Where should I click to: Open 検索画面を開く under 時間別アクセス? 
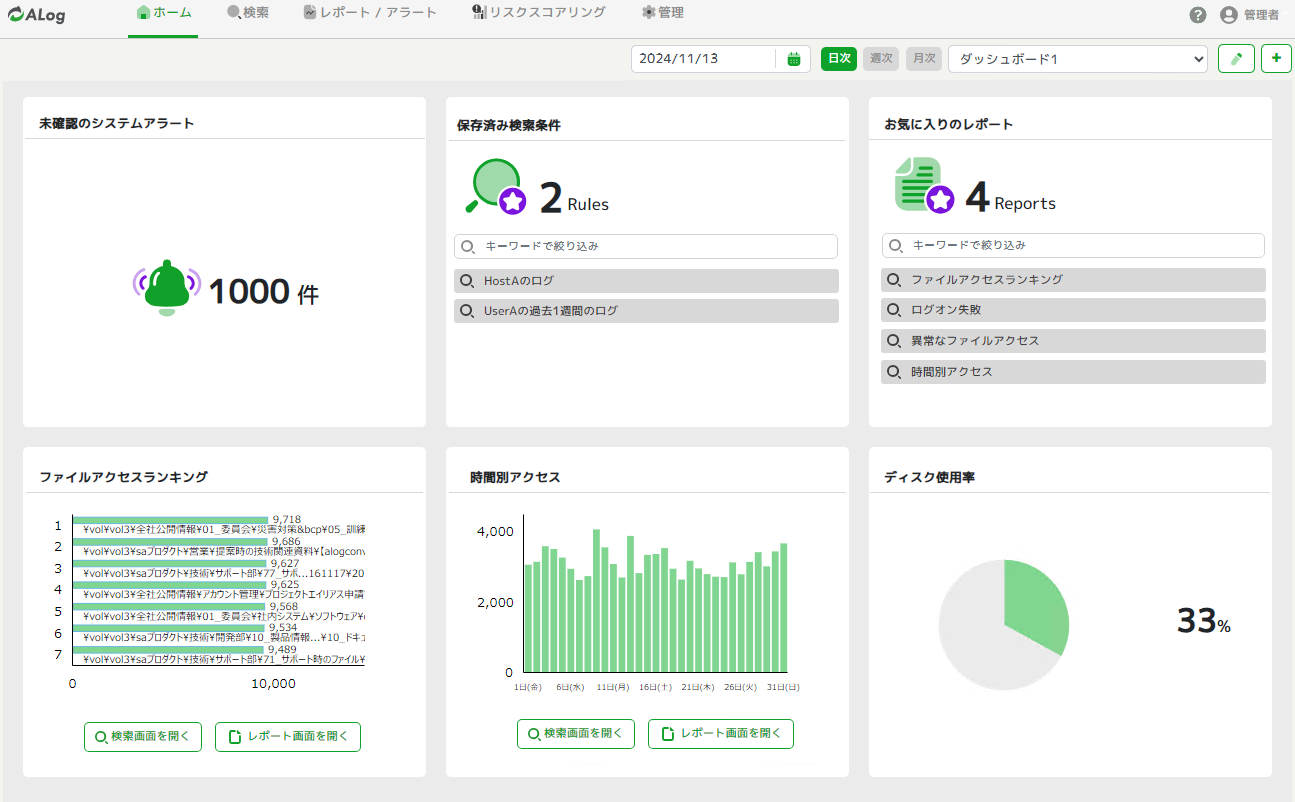(x=576, y=734)
